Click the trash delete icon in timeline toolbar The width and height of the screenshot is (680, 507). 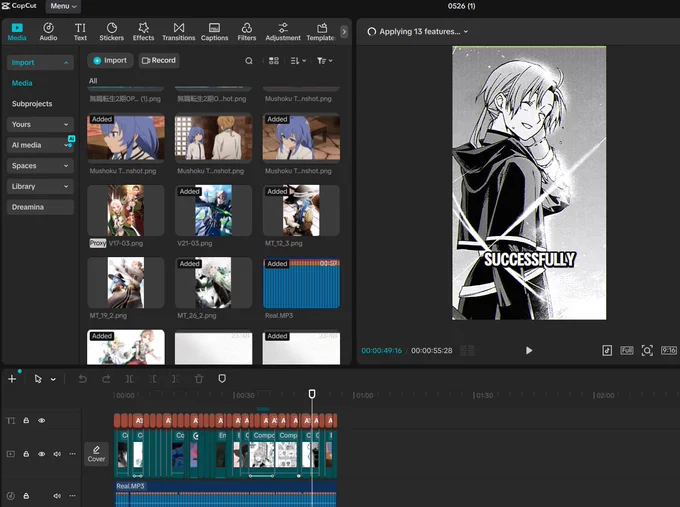click(199, 379)
